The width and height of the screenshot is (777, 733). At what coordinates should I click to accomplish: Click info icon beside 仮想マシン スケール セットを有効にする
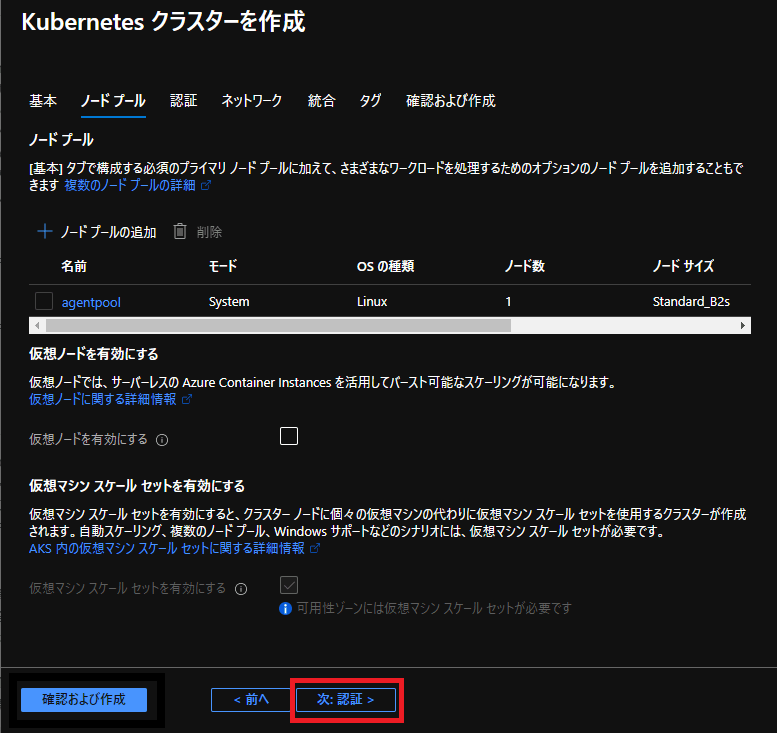click(x=241, y=589)
